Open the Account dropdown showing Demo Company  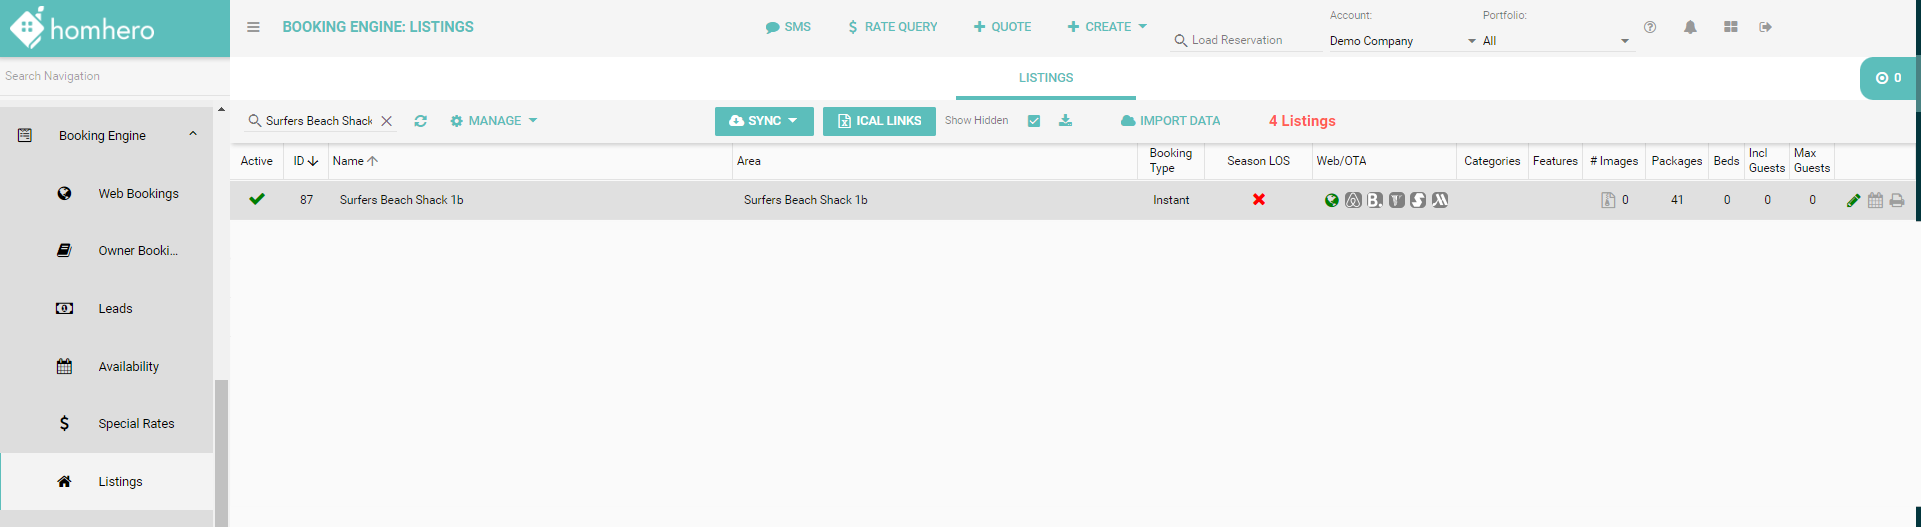(x=1401, y=41)
